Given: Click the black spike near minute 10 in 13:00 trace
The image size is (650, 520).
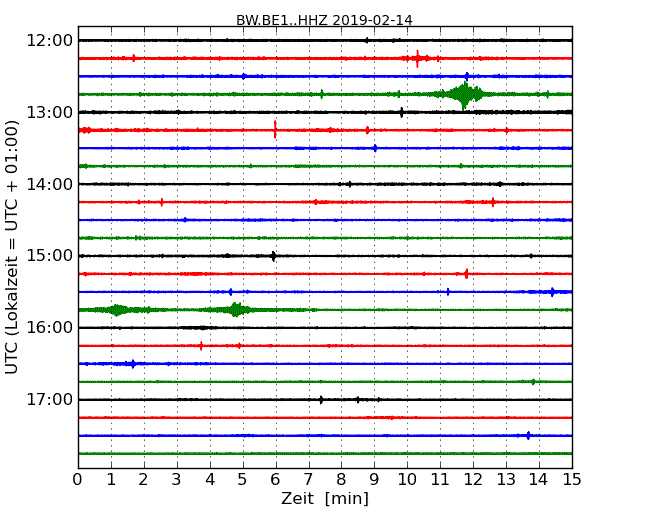Looking at the screenshot, I should click(x=401, y=112).
